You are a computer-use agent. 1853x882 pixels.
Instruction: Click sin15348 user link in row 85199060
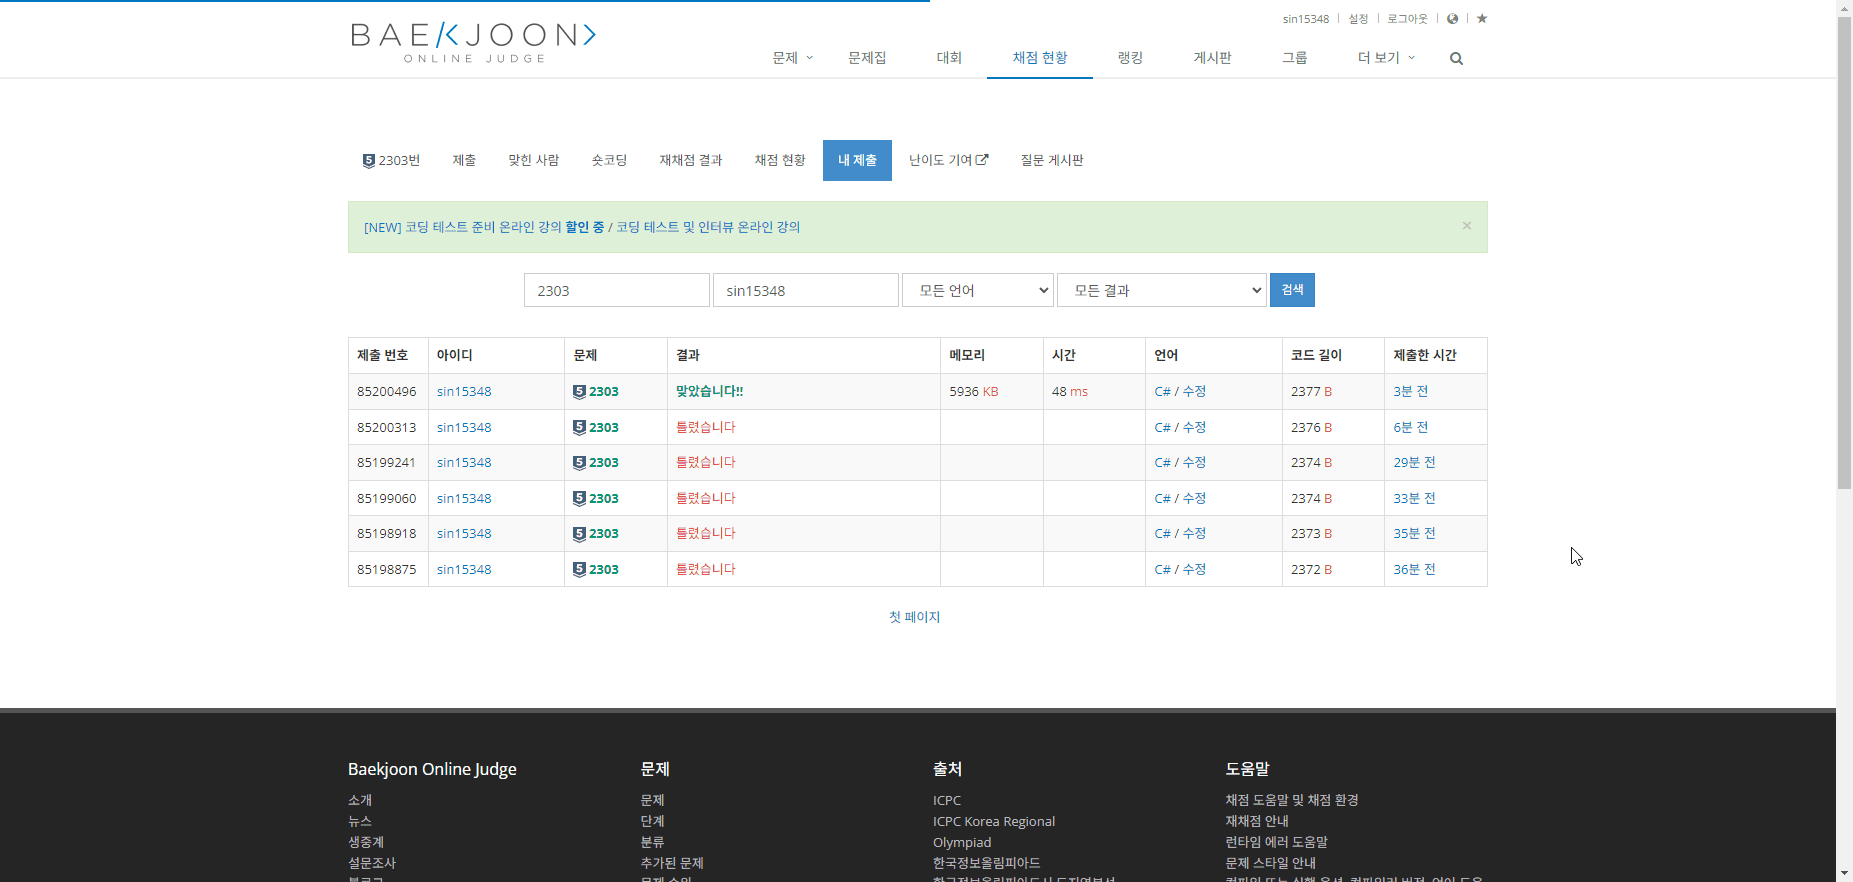tap(464, 498)
